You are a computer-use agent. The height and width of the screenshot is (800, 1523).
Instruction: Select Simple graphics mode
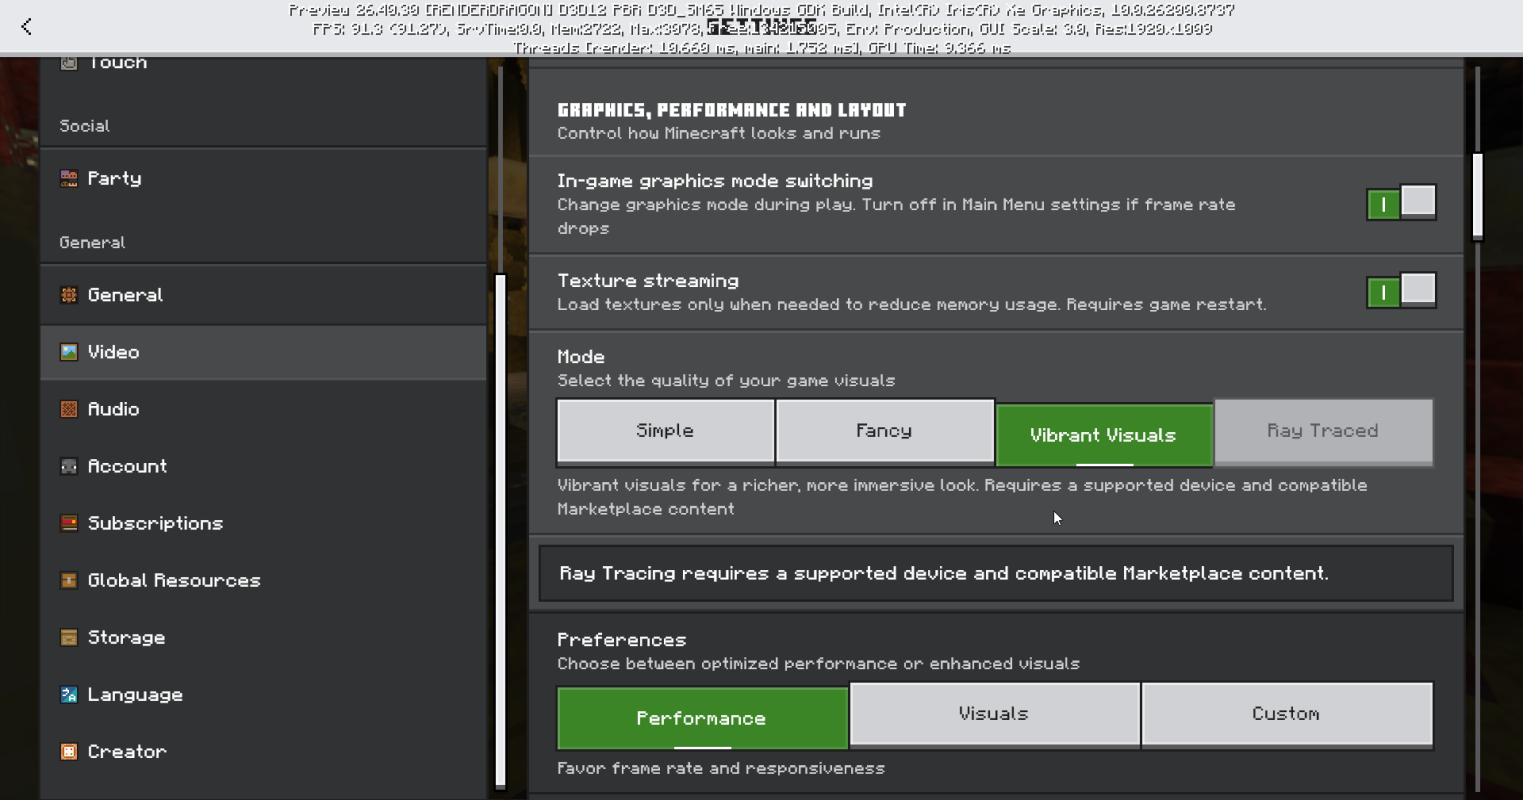click(666, 432)
